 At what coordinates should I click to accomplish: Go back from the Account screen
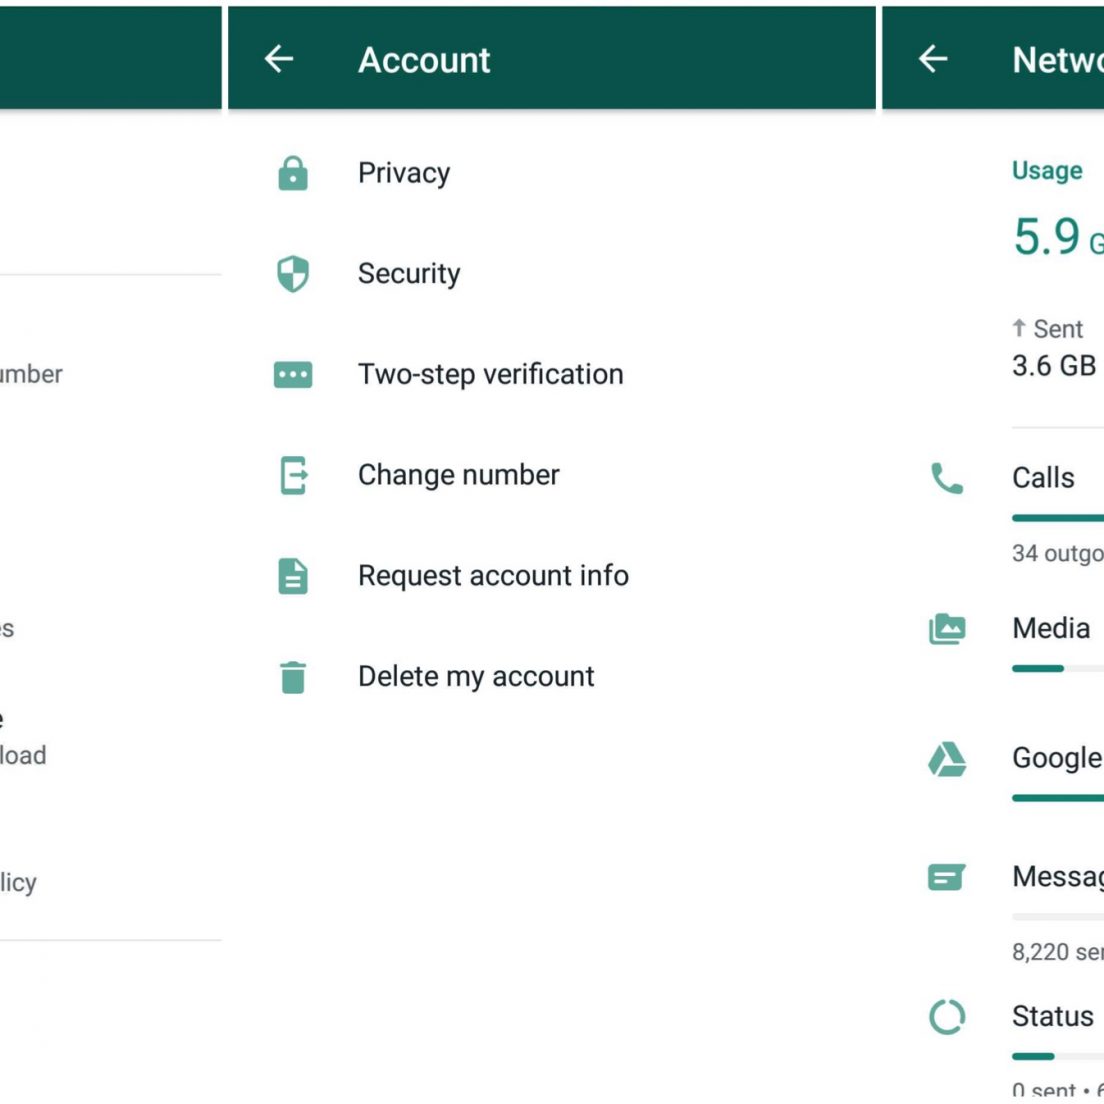click(279, 60)
